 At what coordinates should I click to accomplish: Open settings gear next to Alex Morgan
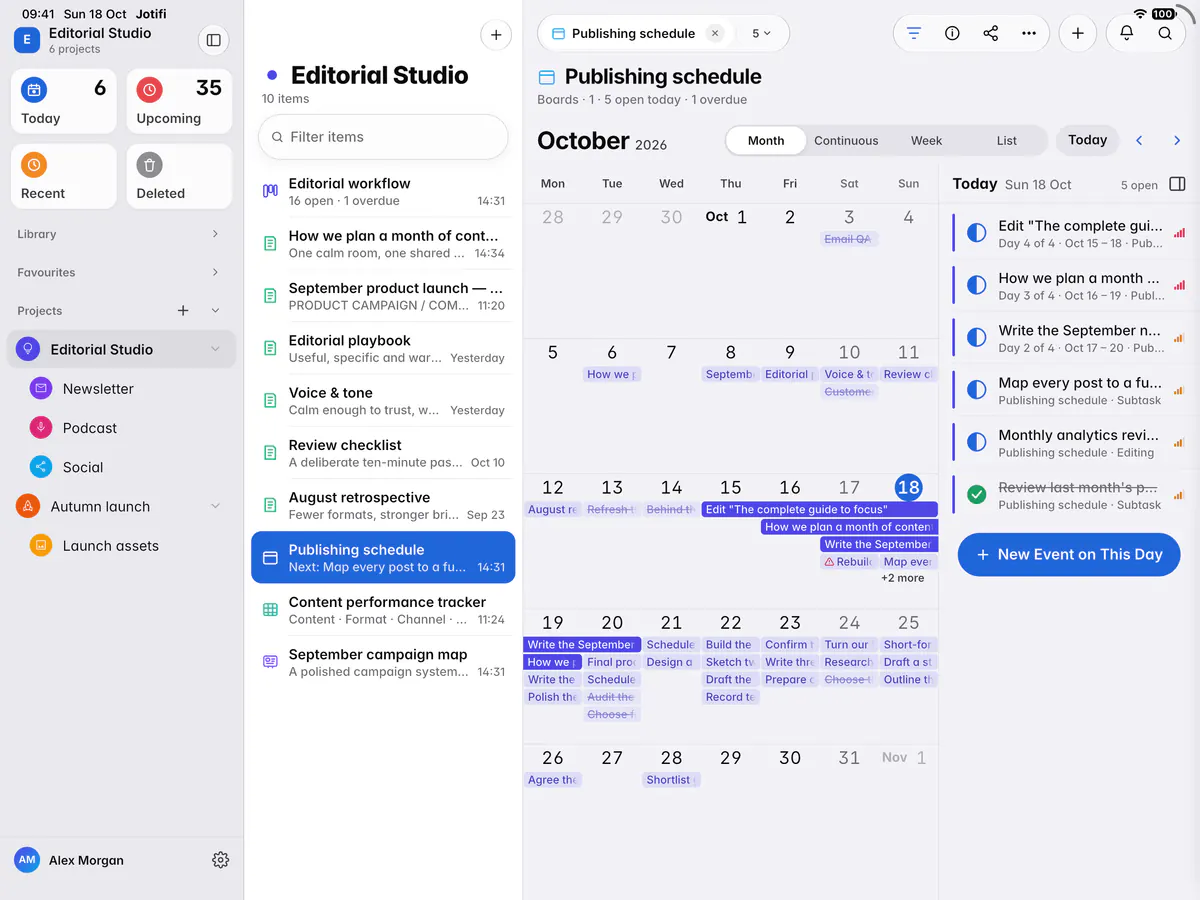click(221, 860)
